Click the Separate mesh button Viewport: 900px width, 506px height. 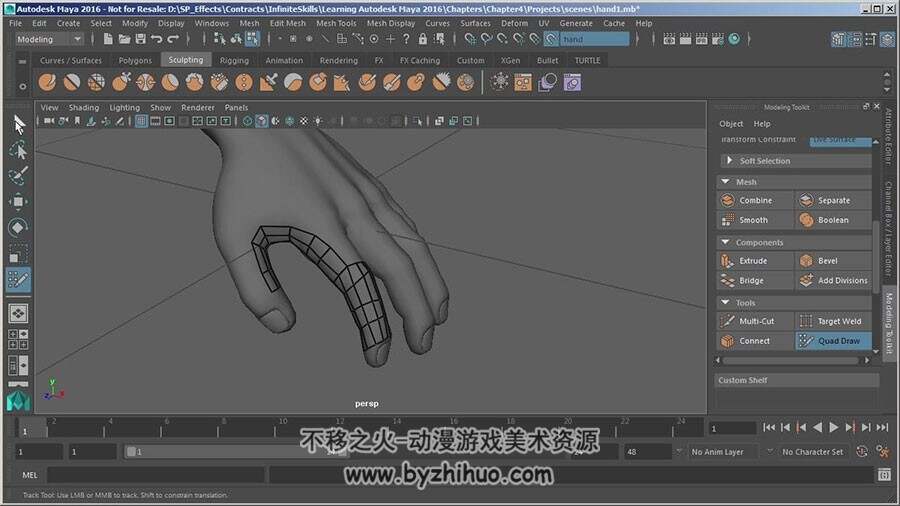coord(833,200)
